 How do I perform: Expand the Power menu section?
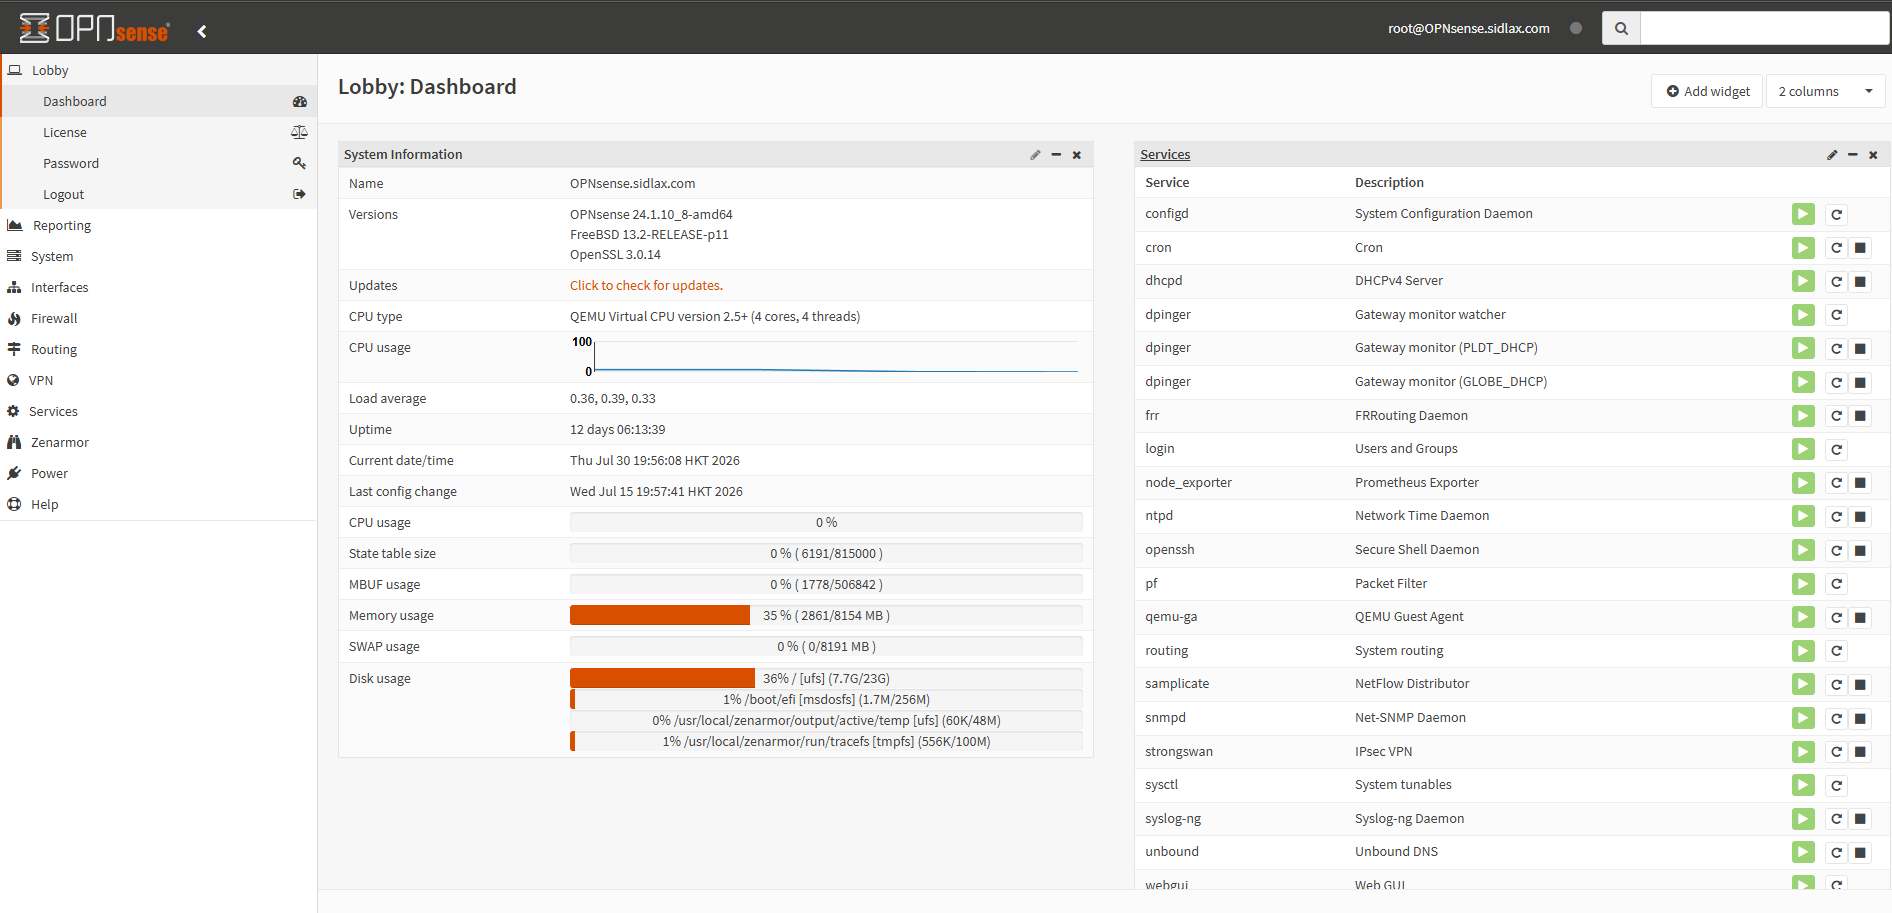tap(159, 473)
